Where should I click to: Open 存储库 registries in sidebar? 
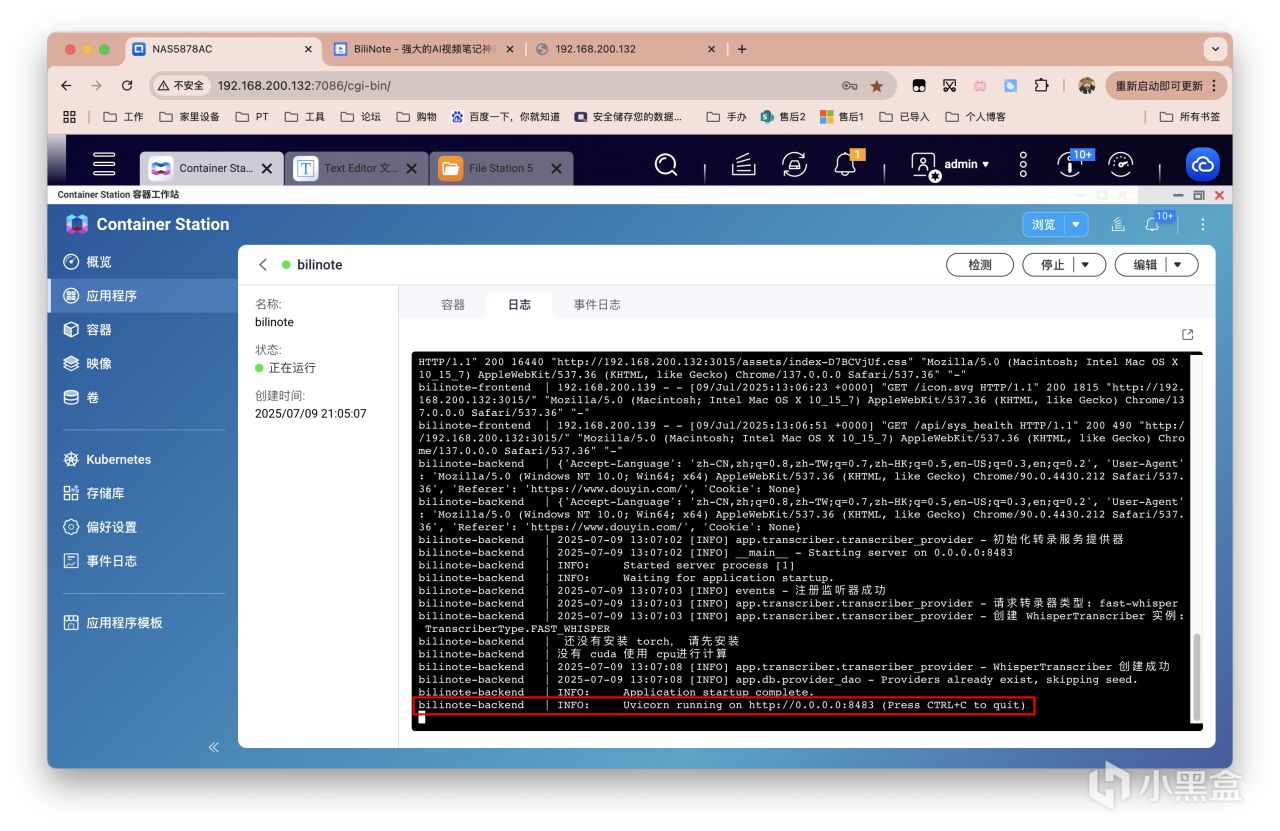pyautogui.click(x=143, y=493)
